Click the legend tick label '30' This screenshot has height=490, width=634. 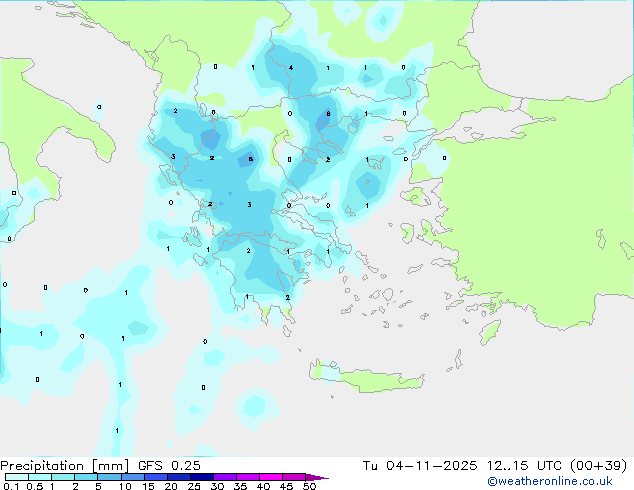(x=217, y=486)
